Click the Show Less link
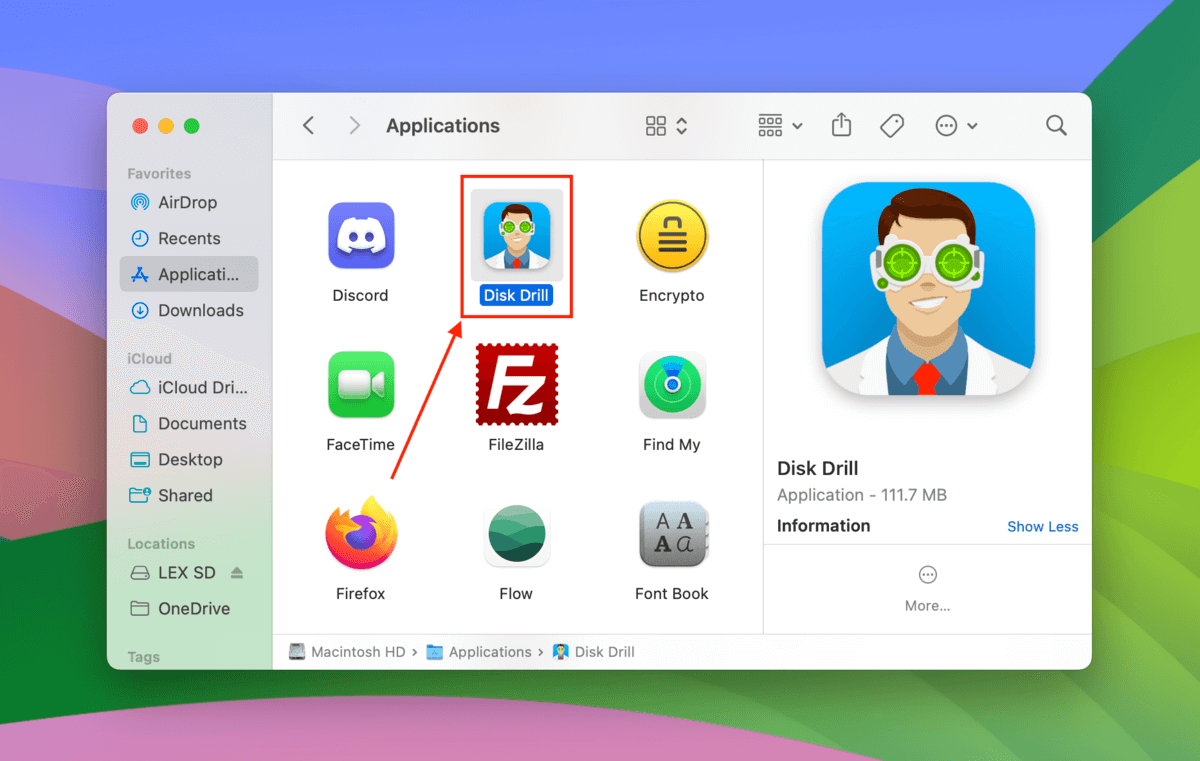 1042,526
